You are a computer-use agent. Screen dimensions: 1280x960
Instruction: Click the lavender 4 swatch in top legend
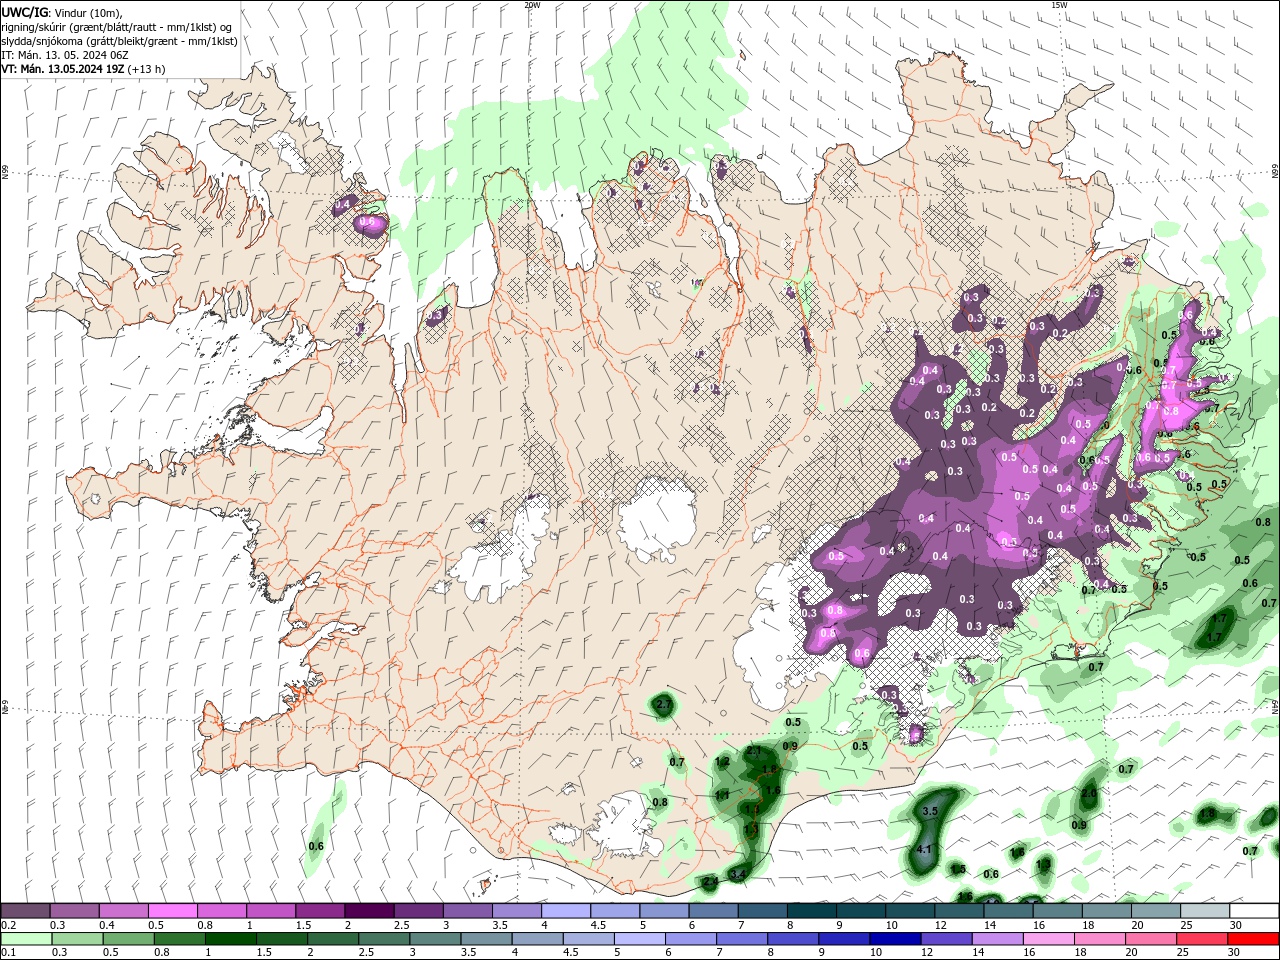(566, 911)
